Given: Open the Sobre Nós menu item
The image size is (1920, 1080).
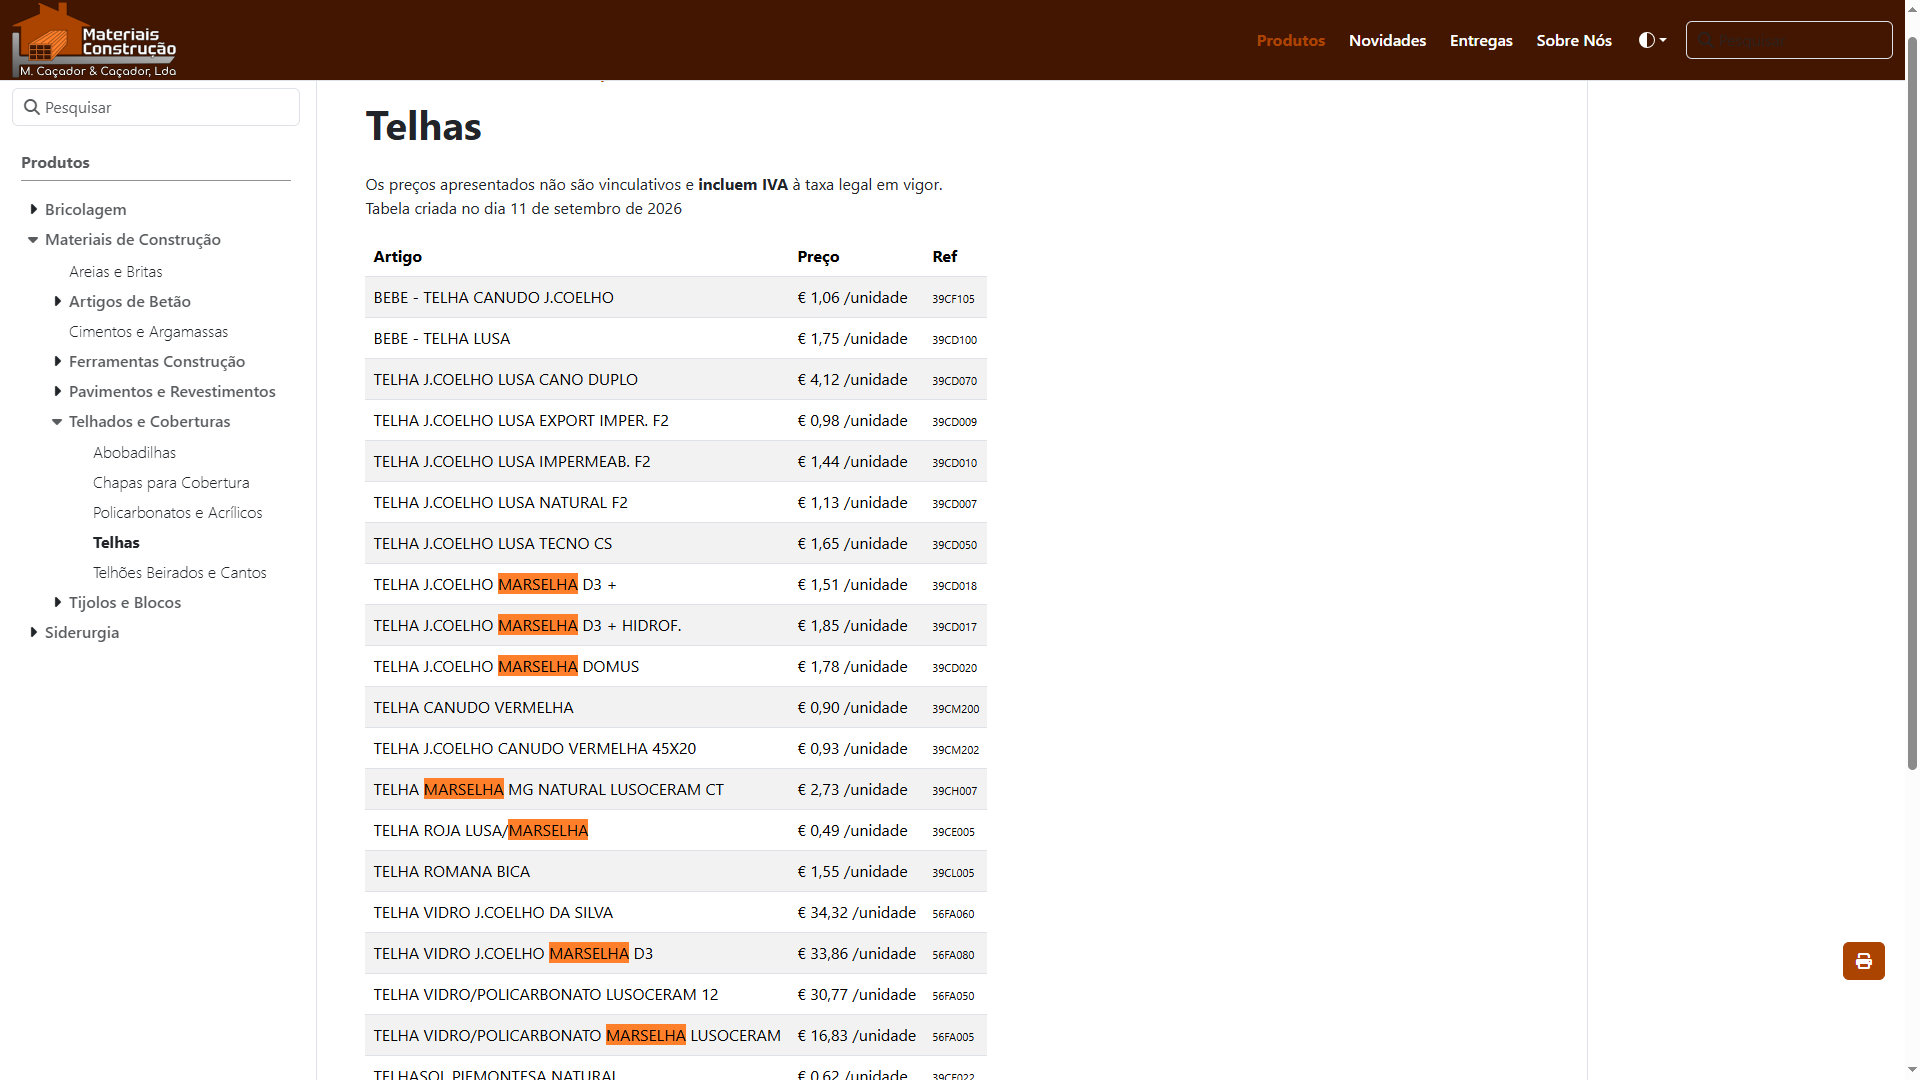Looking at the screenshot, I should pyautogui.click(x=1574, y=40).
